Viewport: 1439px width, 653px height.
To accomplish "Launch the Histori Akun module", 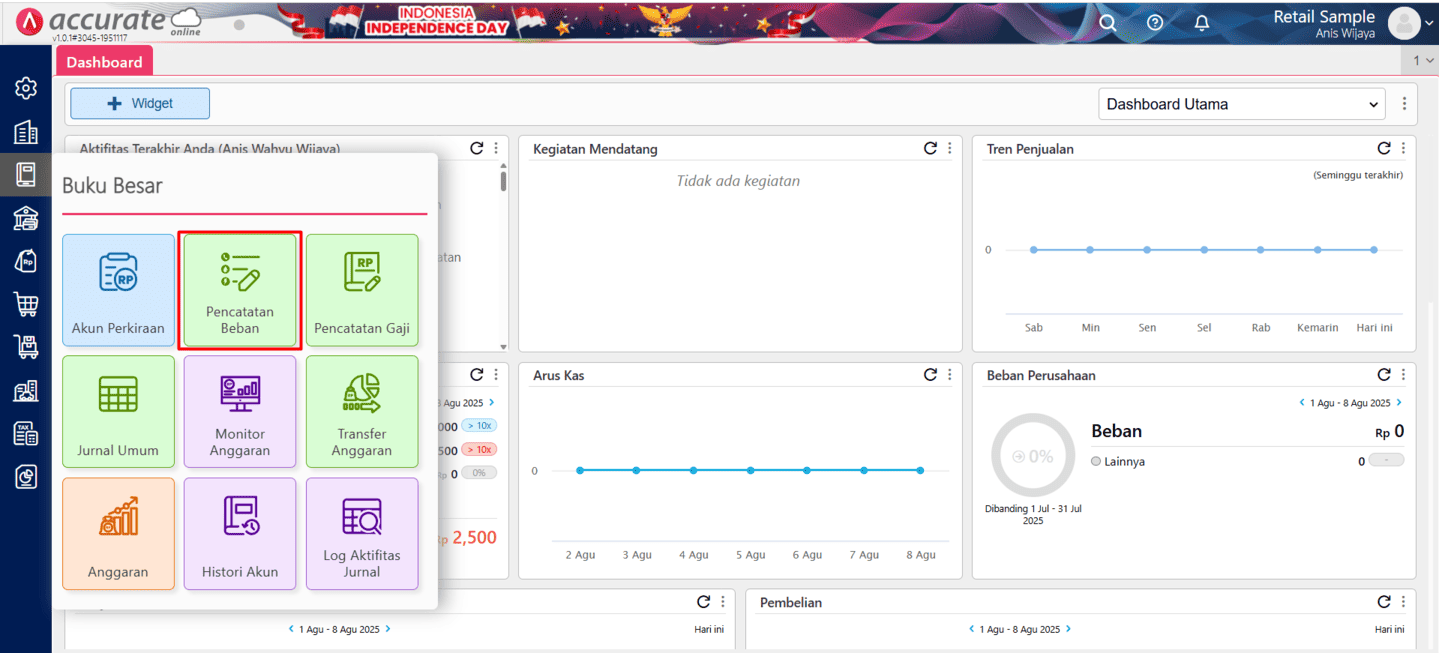I will pos(240,534).
